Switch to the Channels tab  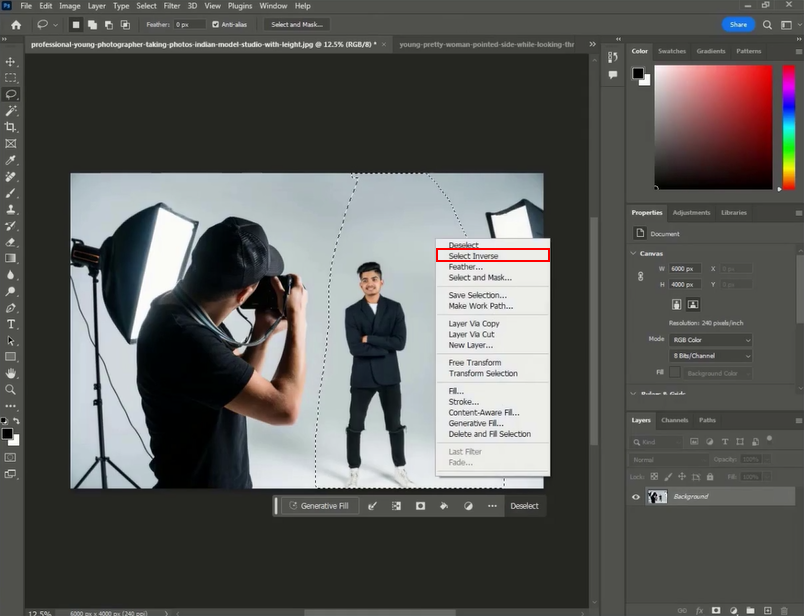pos(674,420)
